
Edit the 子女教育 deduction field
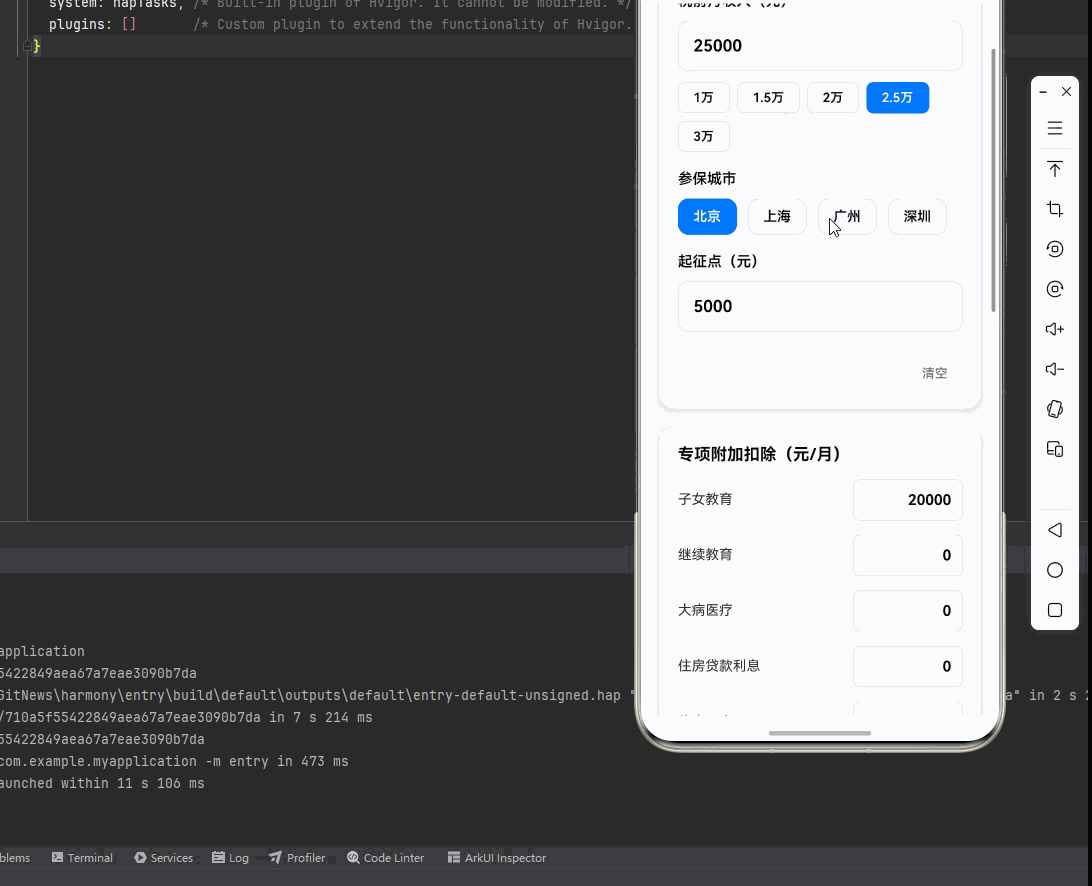pyautogui.click(x=907, y=499)
